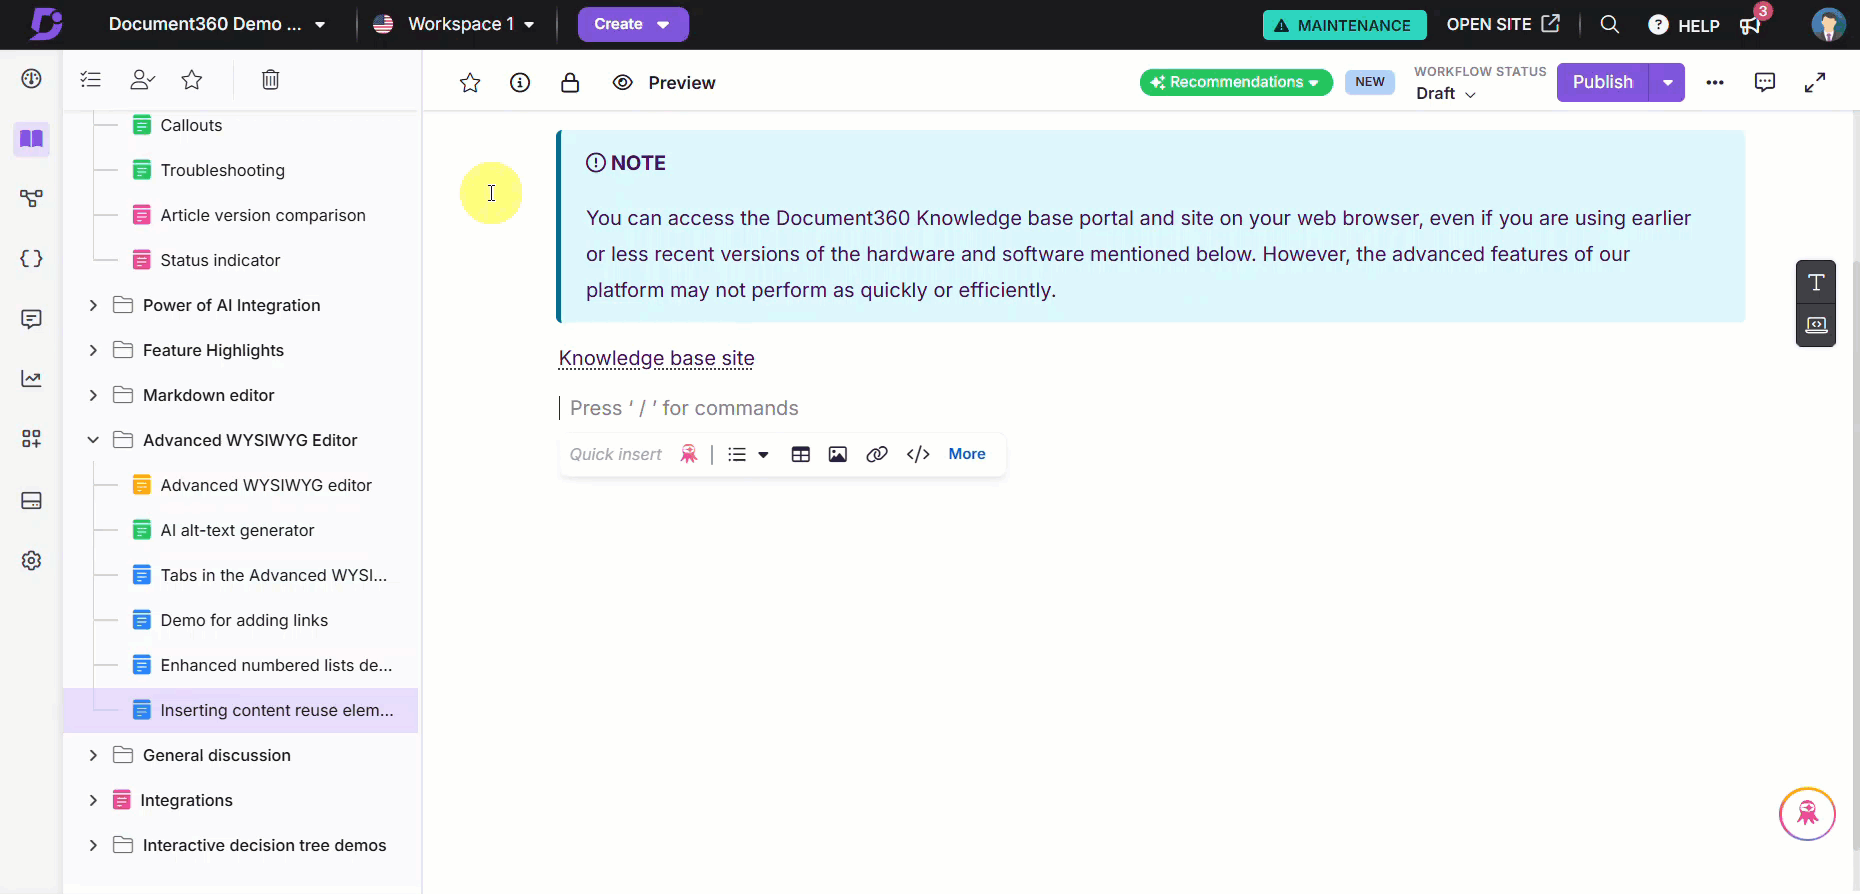The image size is (1860, 894).
Task: Click OPEN SITE link
Action: click(1503, 24)
